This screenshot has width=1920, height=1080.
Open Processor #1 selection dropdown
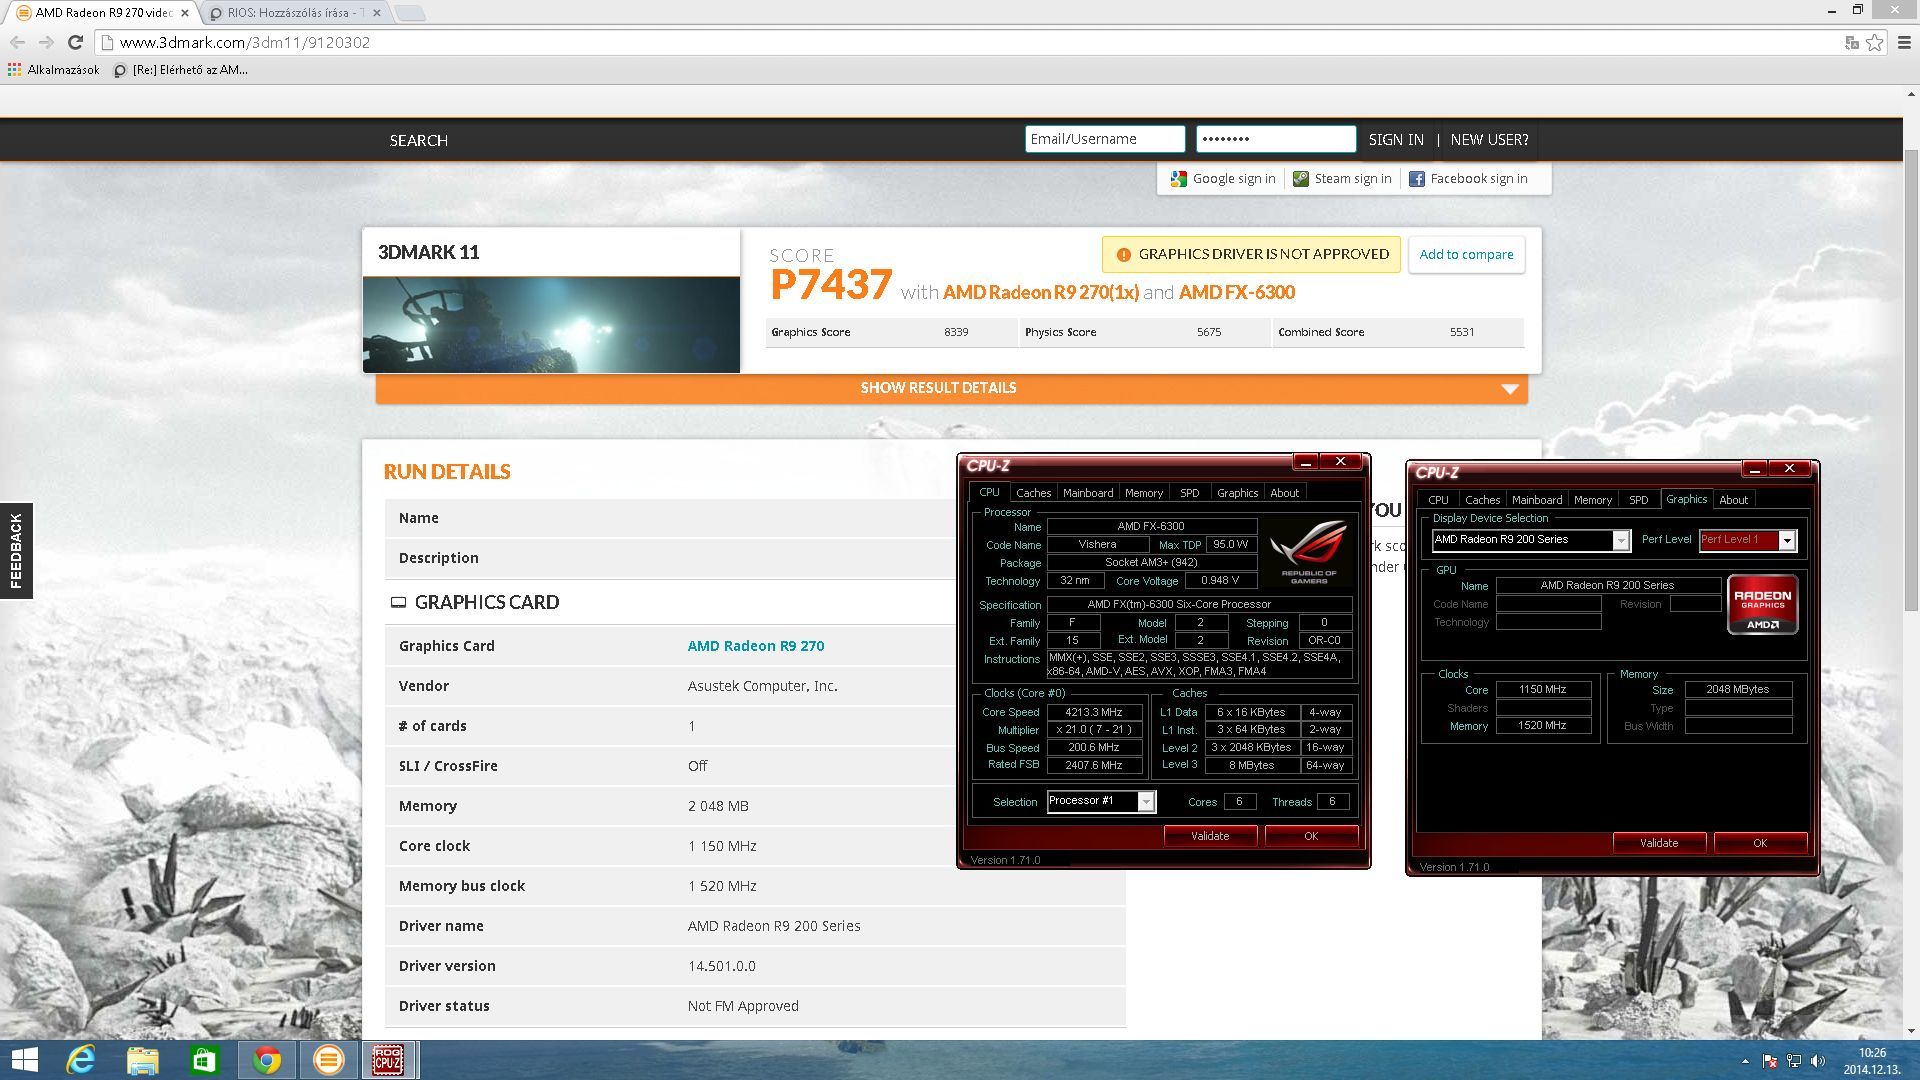1146,802
